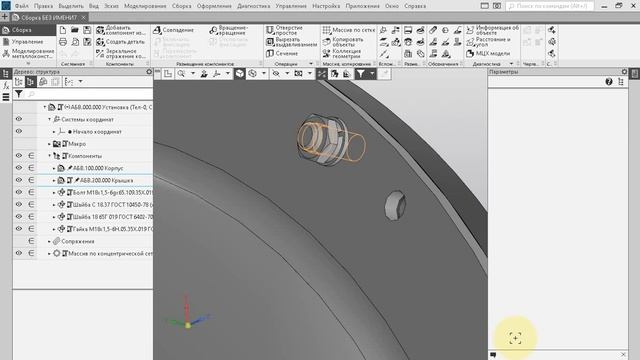Select Управление toolbar set
Image resolution: width=640 pixels, height=360 pixels.
coord(28,42)
